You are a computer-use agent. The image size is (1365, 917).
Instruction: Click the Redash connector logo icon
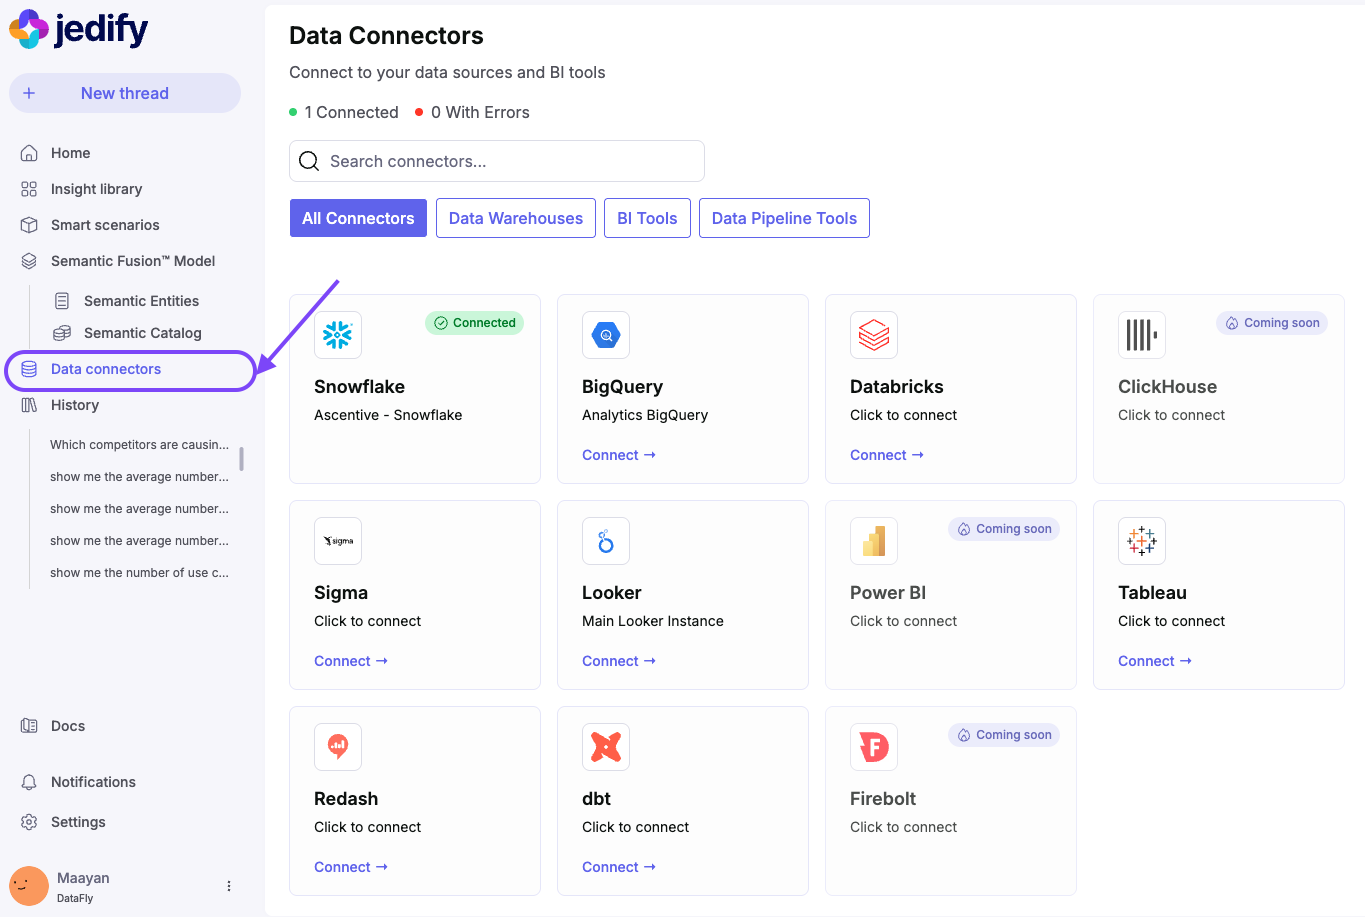338,747
